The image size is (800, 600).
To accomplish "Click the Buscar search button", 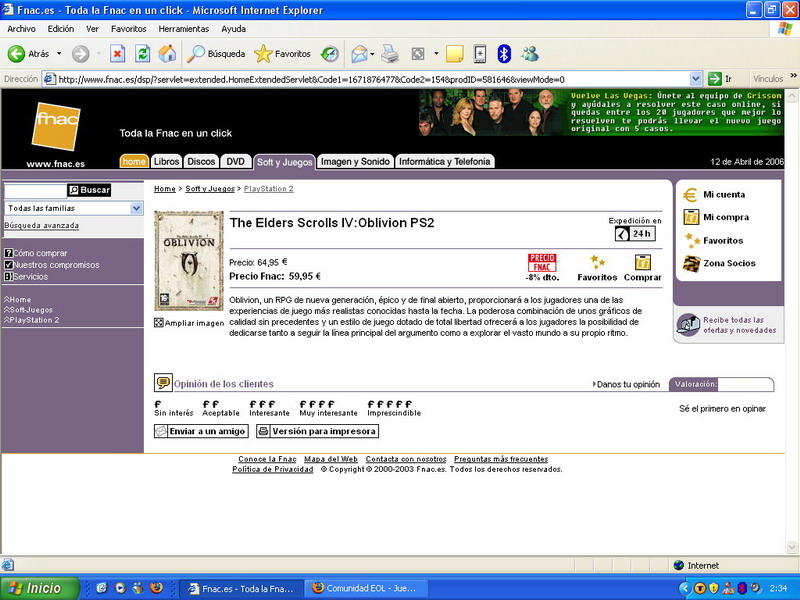I will (x=89, y=190).
